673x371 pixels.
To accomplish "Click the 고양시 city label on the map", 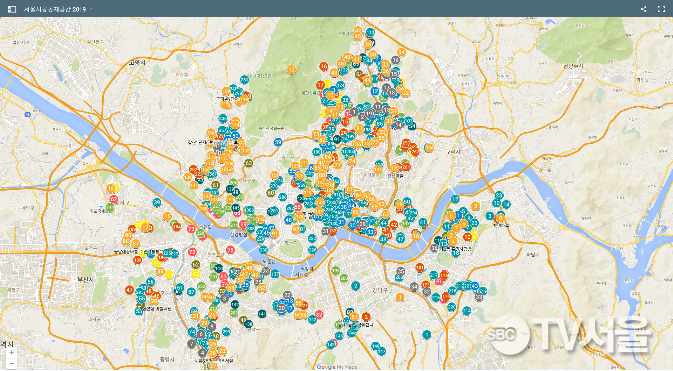I will pos(137,63).
